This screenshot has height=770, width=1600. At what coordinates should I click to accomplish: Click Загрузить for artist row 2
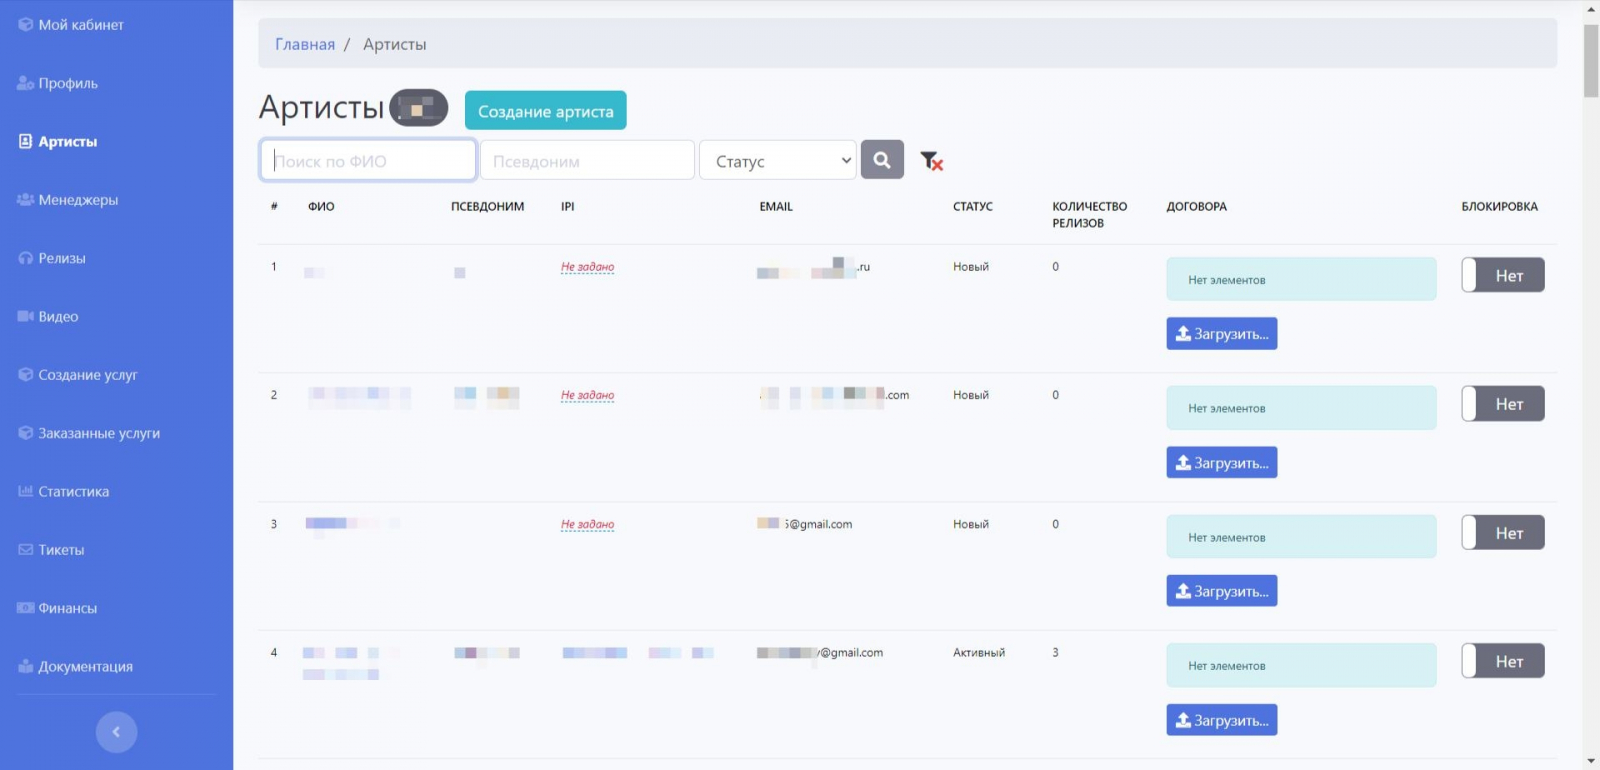[x=1222, y=463]
